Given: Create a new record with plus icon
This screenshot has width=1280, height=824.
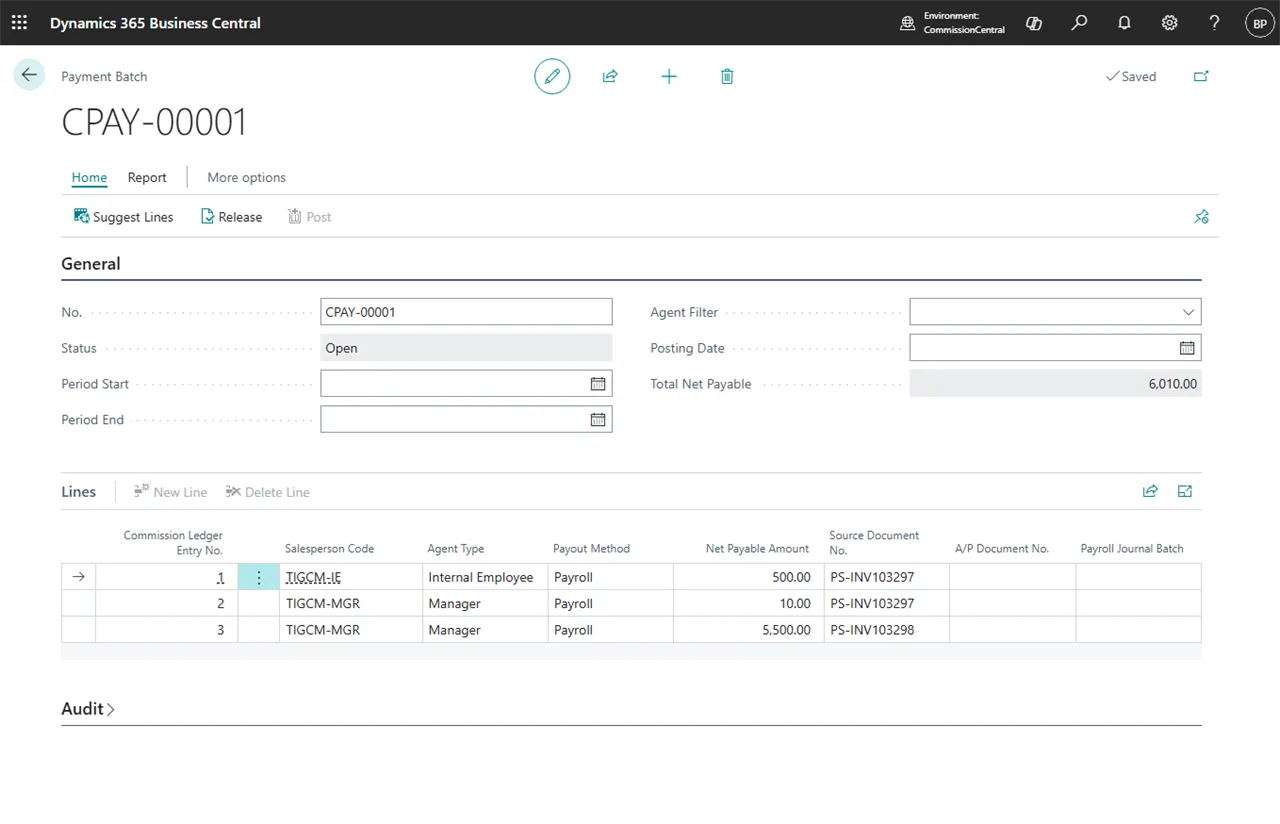Looking at the screenshot, I should [x=669, y=76].
